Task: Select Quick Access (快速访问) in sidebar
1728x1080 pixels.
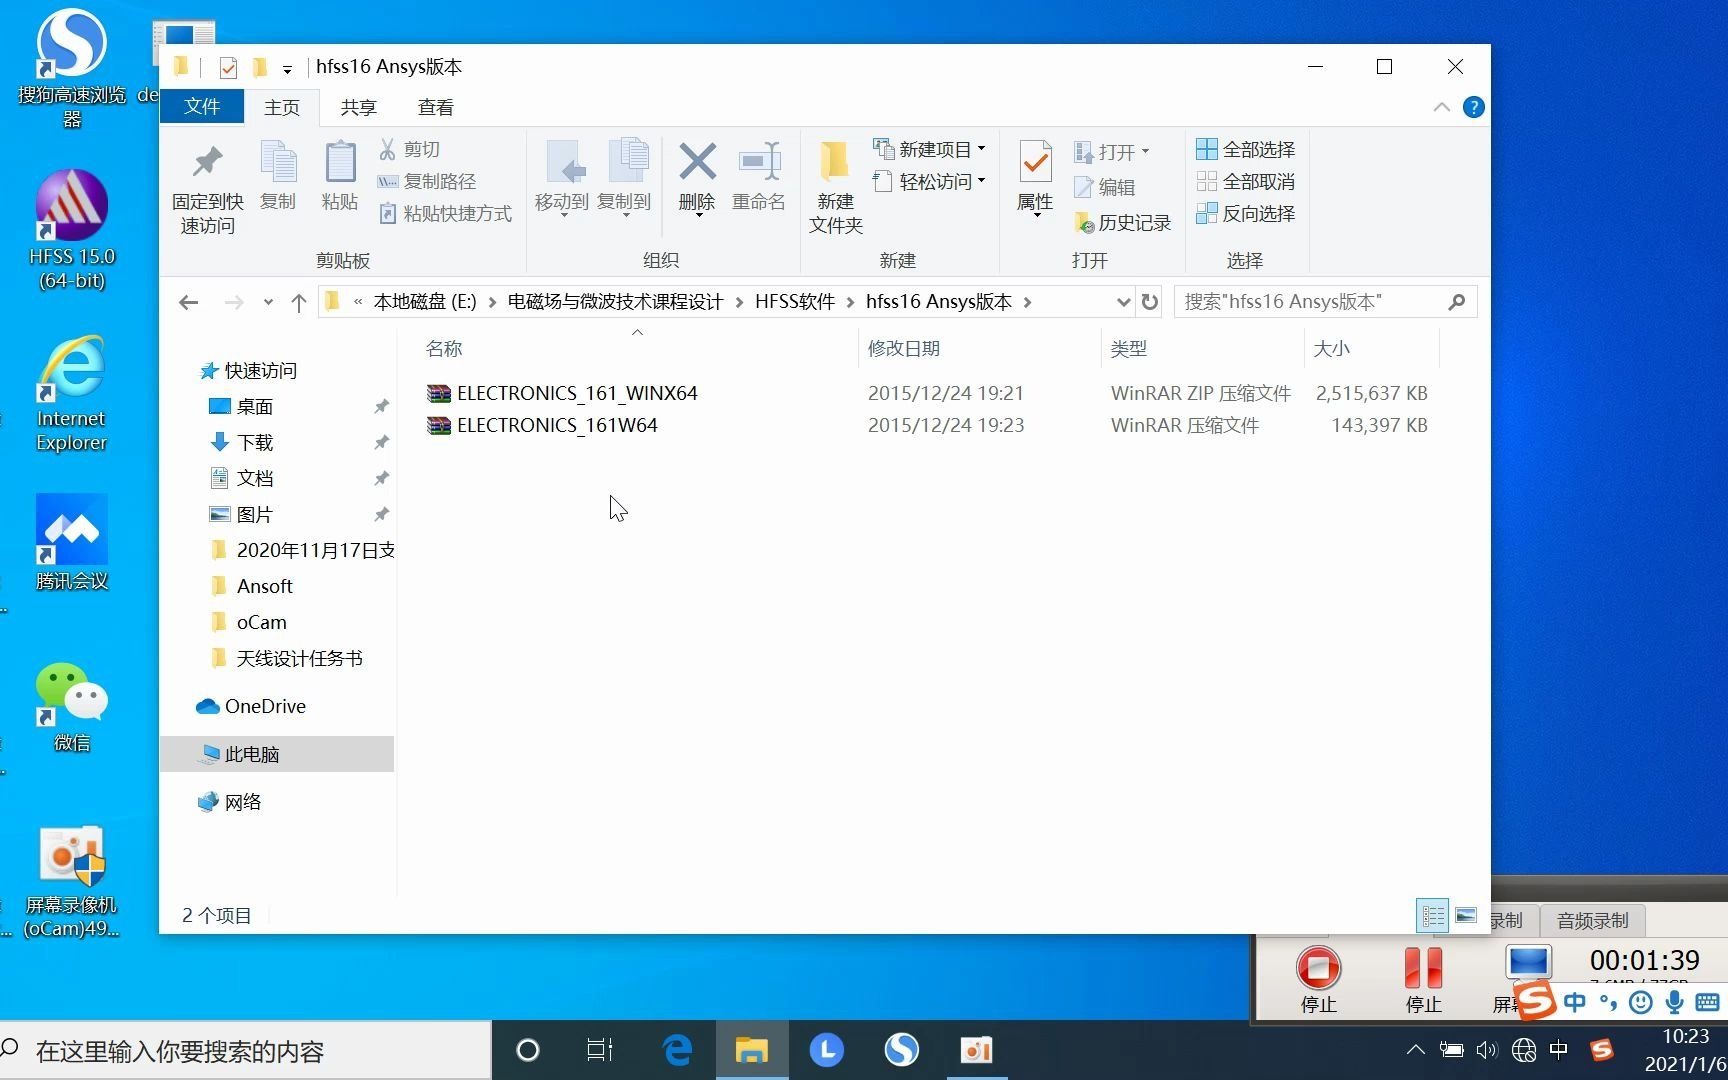Action: pyautogui.click(x=261, y=371)
